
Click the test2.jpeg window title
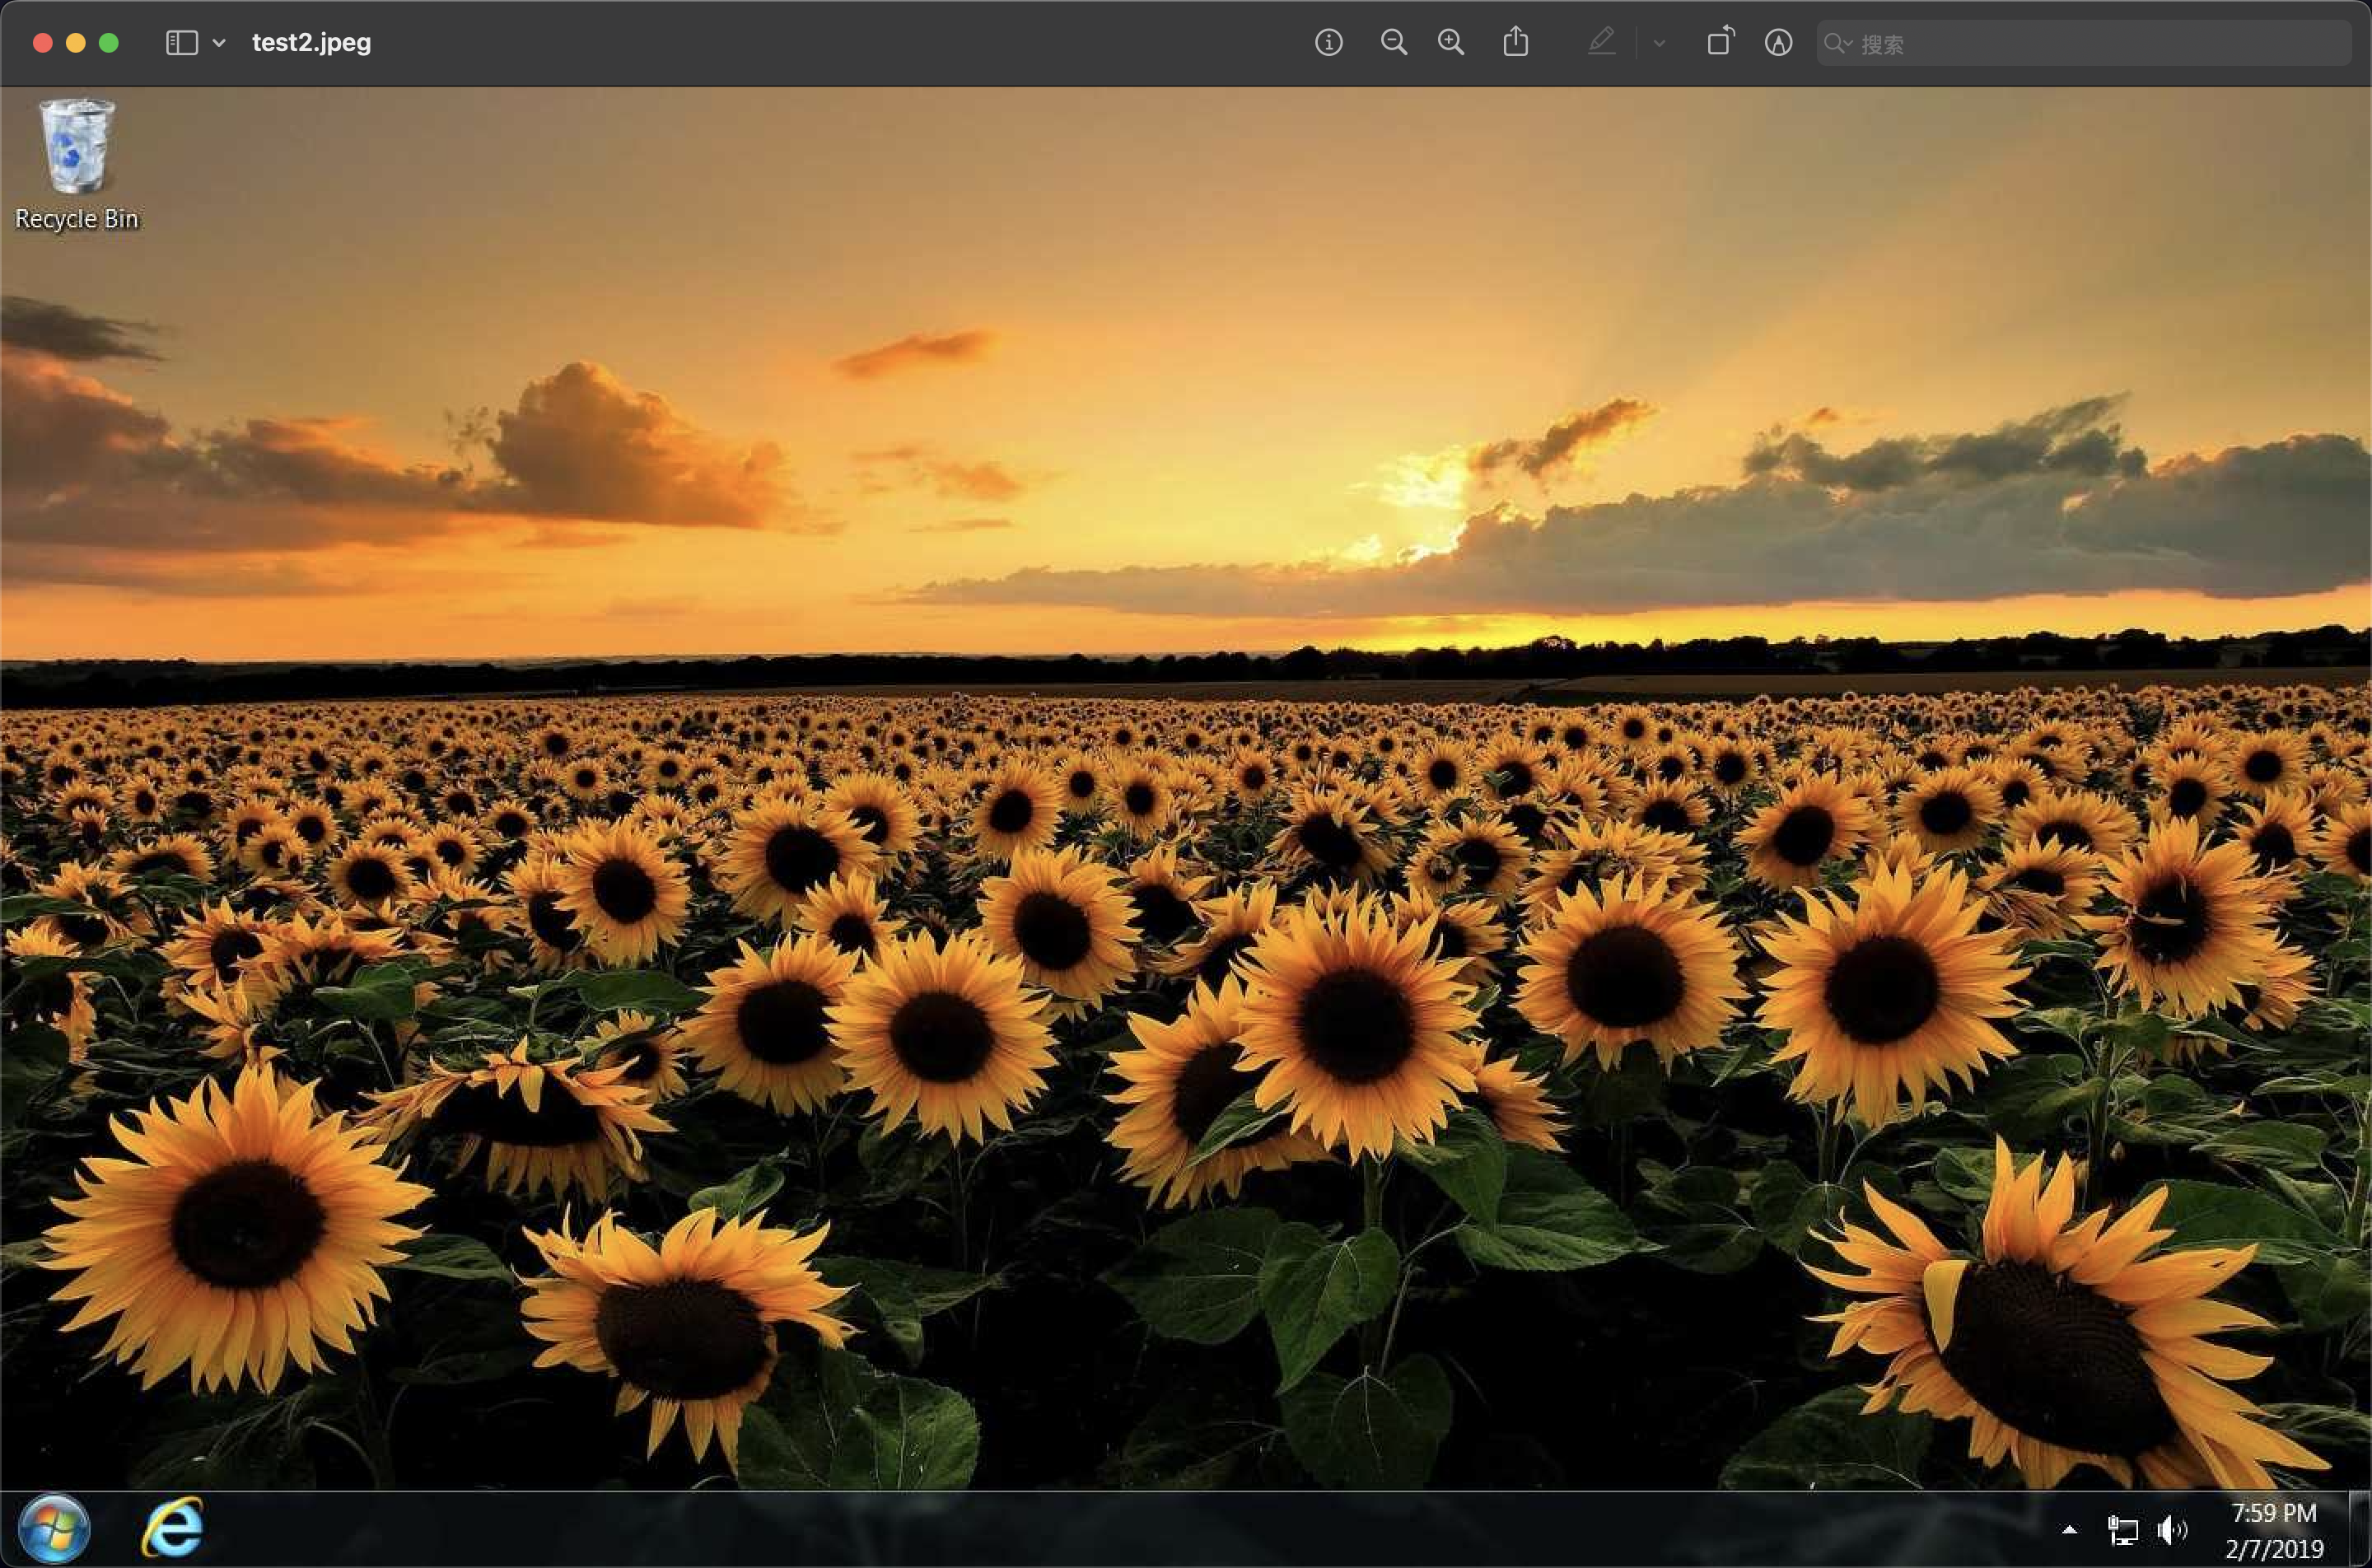(x=311, y=42)
